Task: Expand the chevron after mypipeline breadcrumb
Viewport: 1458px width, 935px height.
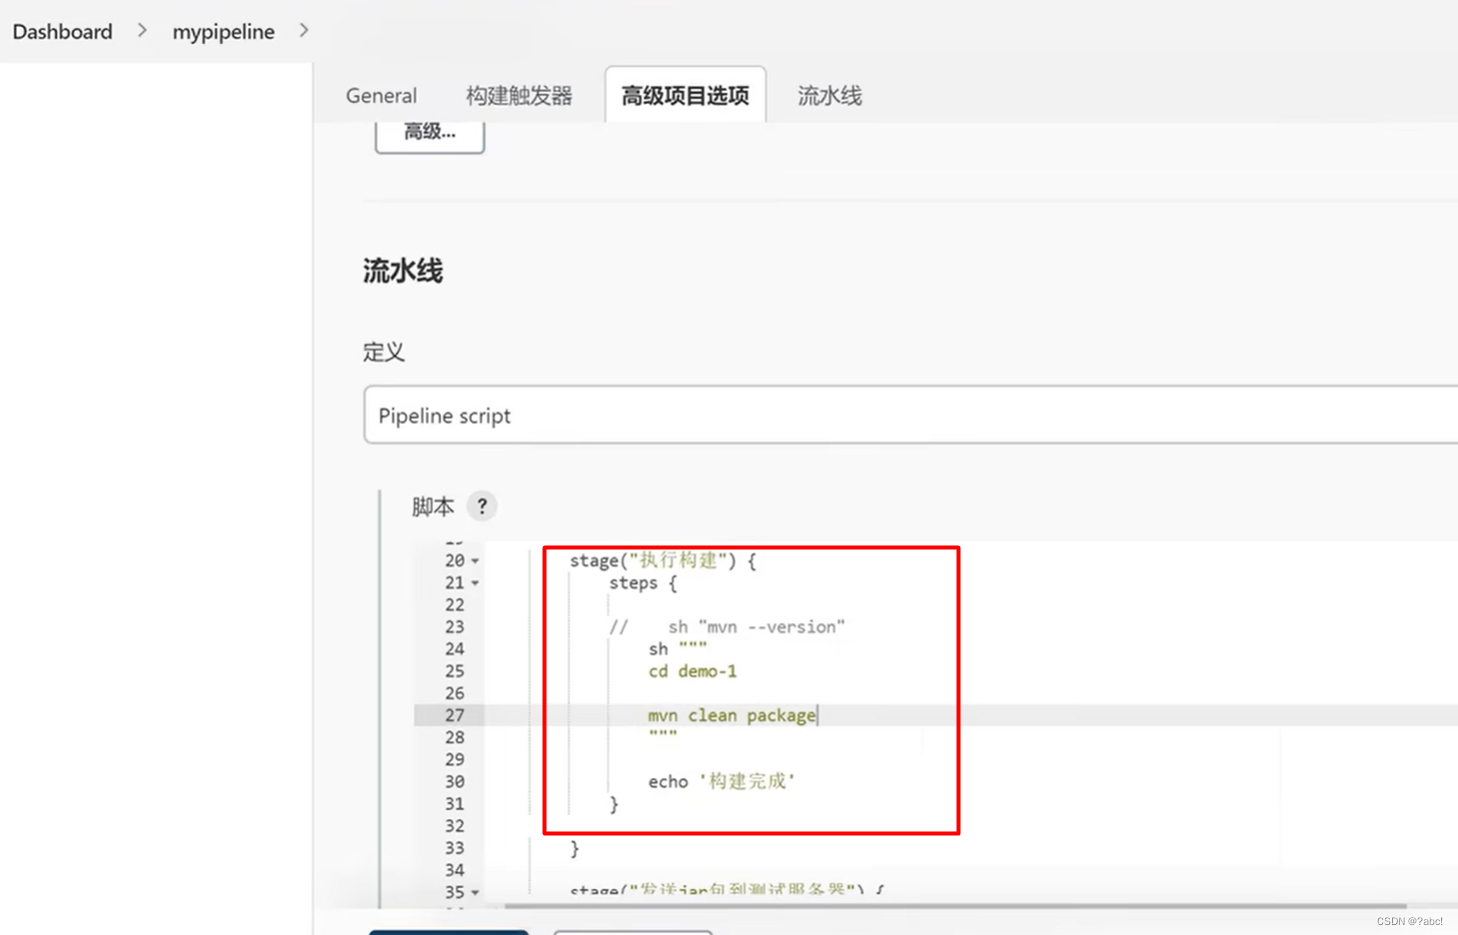Action: 304,31
